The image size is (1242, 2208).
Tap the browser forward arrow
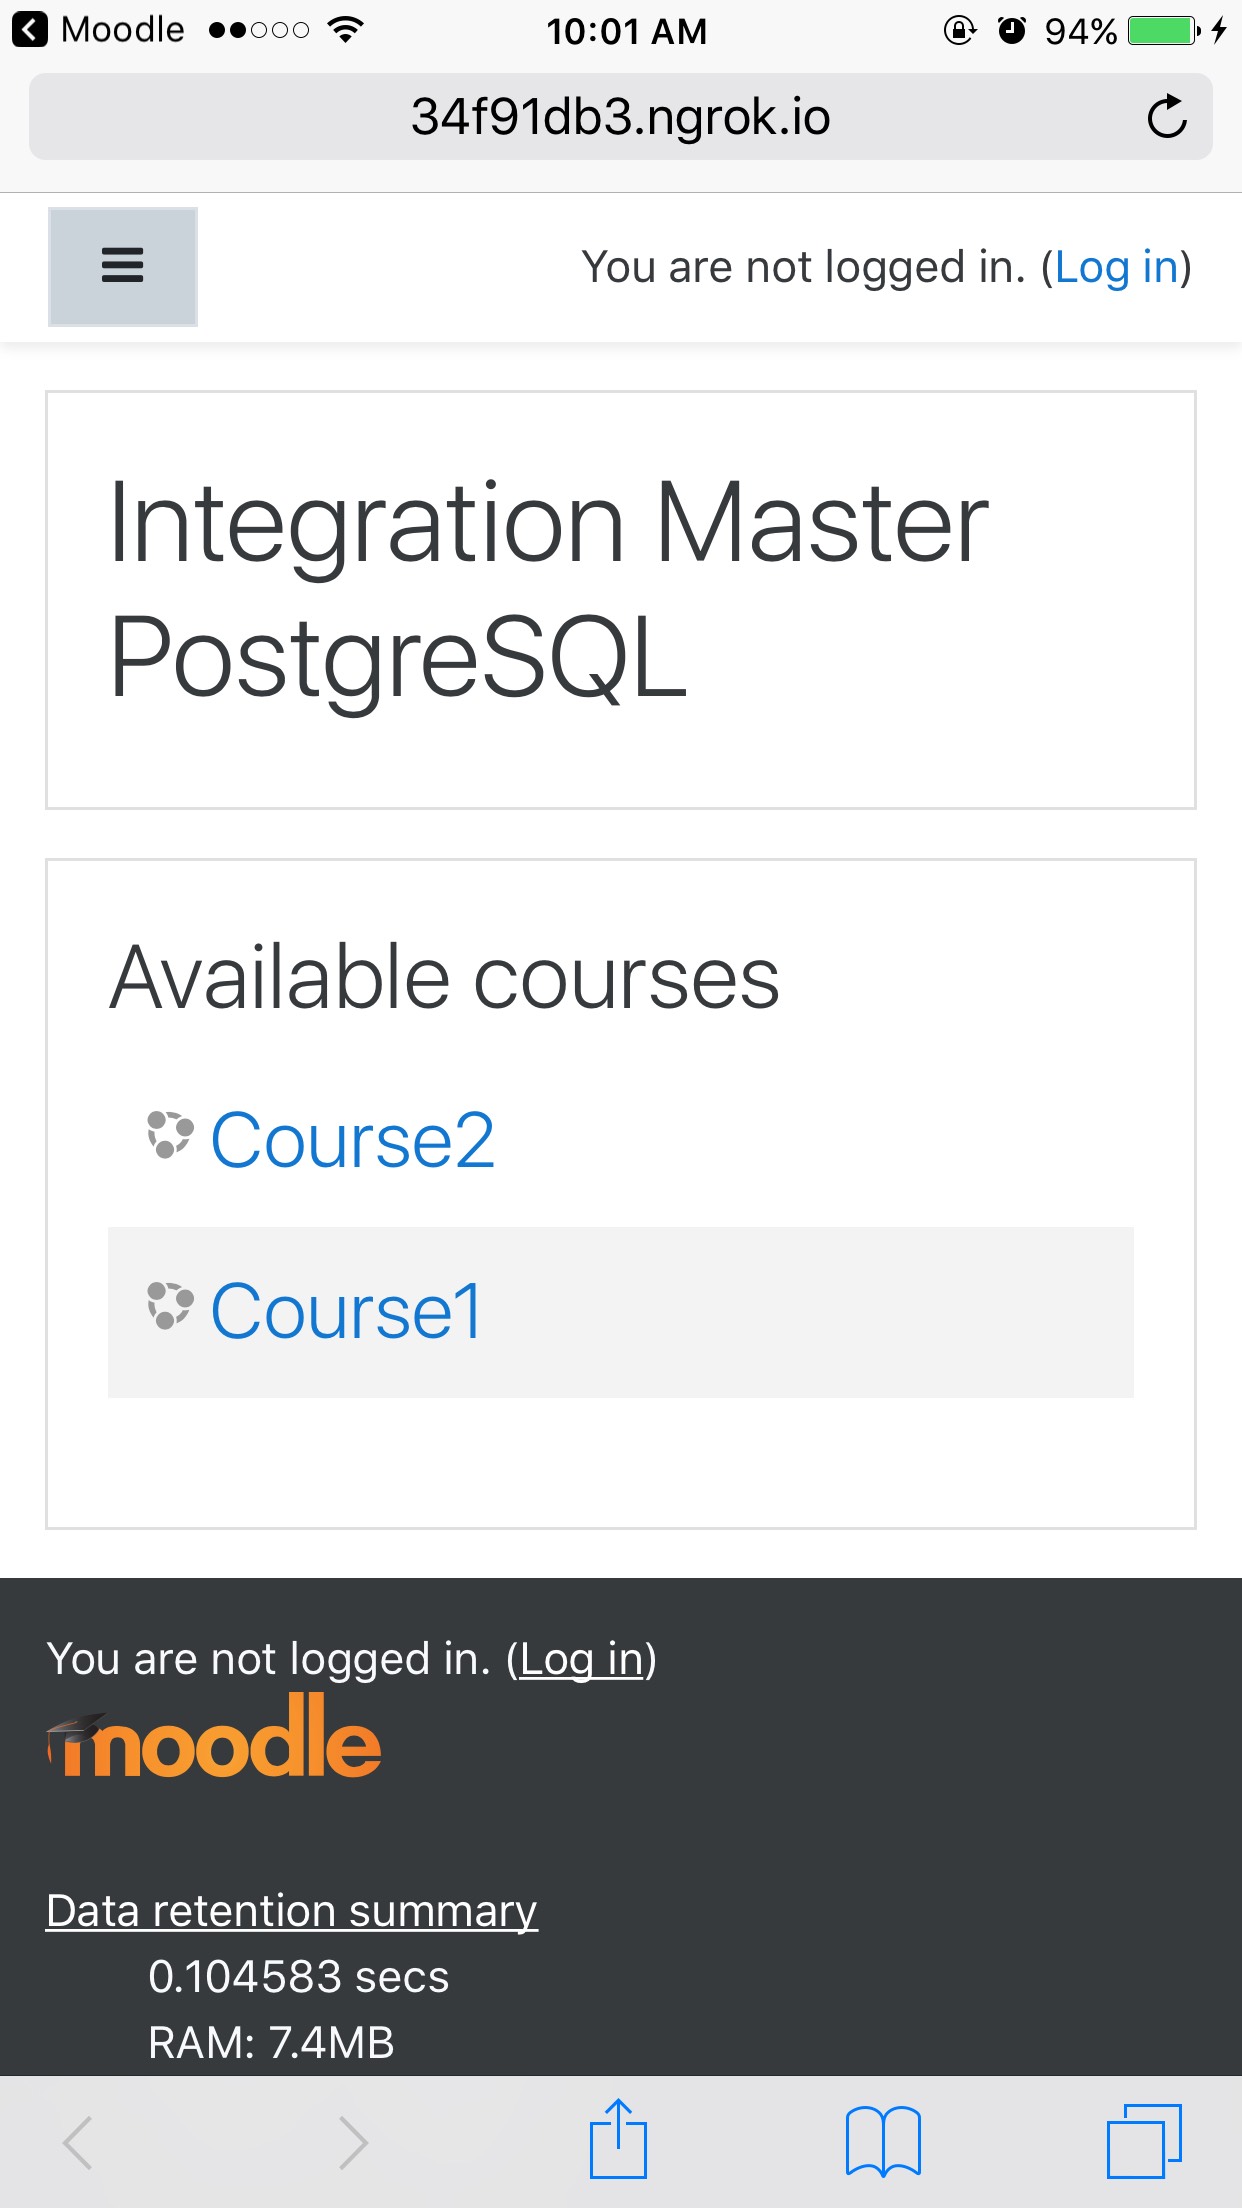[x=352, y=2142]
